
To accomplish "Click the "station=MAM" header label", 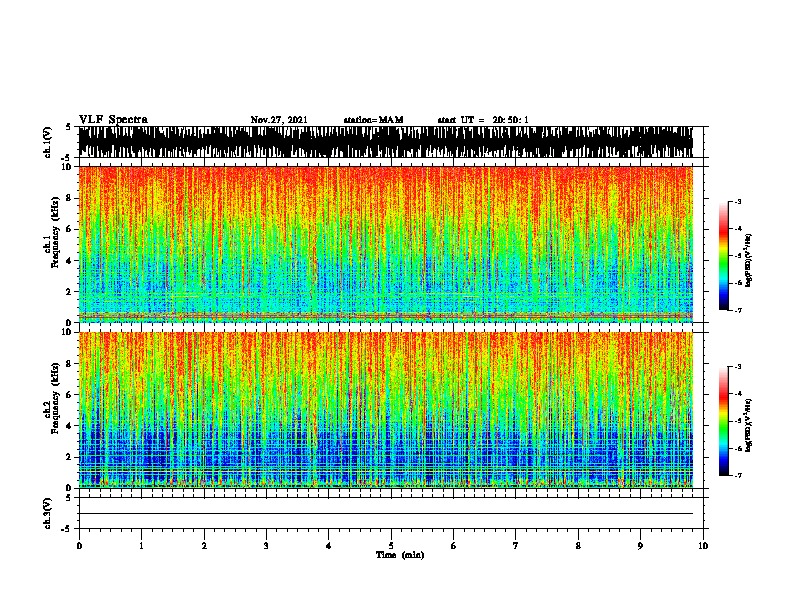I will click(x=374, y=120).
